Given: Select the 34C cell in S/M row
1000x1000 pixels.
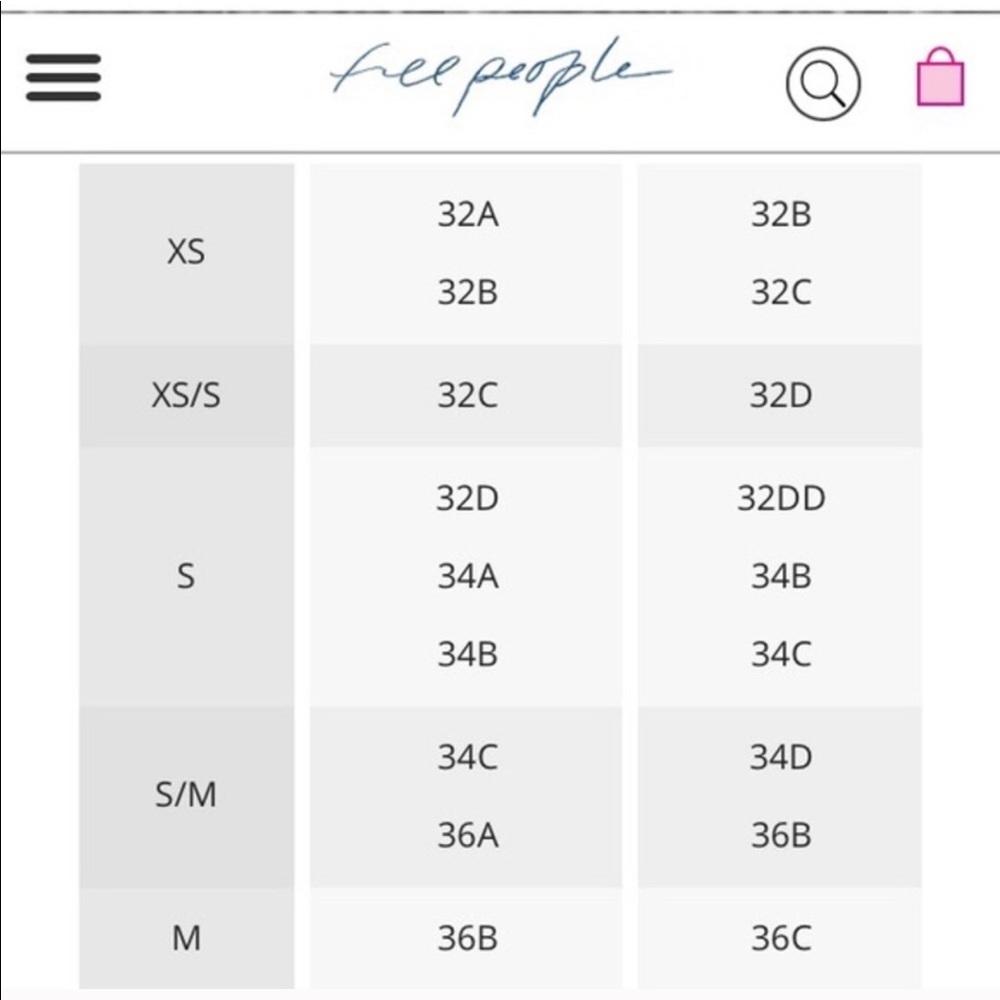Looking at the screenshot, I should coord(467,757).
